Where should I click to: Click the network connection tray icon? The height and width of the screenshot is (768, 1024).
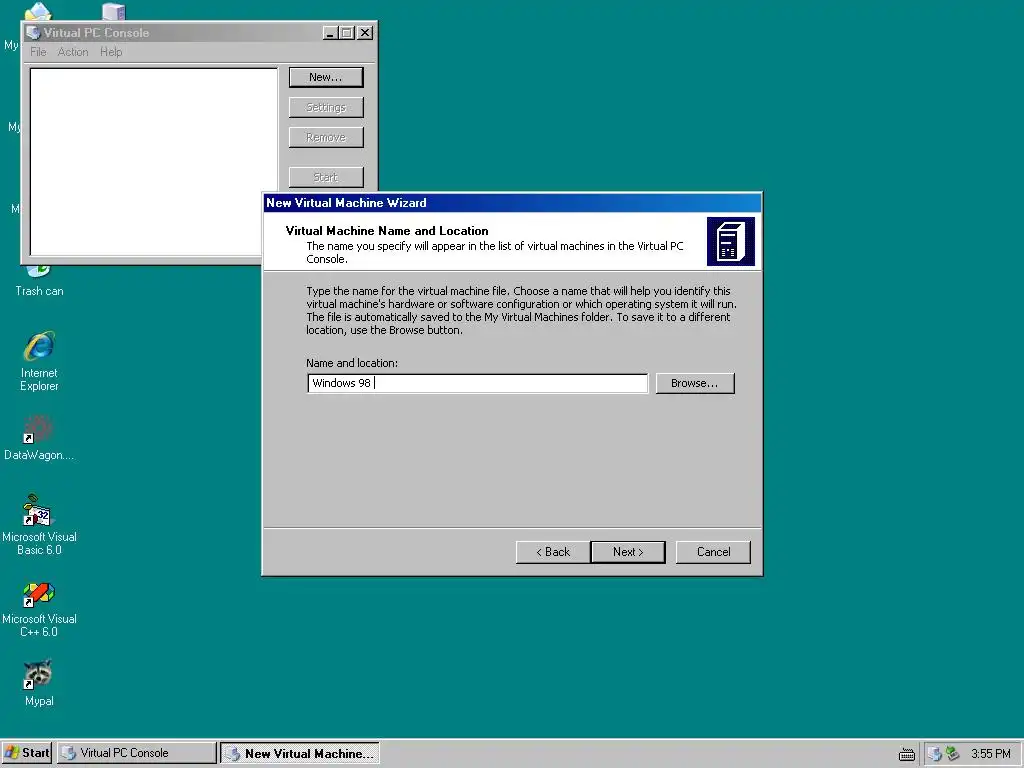(x=953, y=754)
